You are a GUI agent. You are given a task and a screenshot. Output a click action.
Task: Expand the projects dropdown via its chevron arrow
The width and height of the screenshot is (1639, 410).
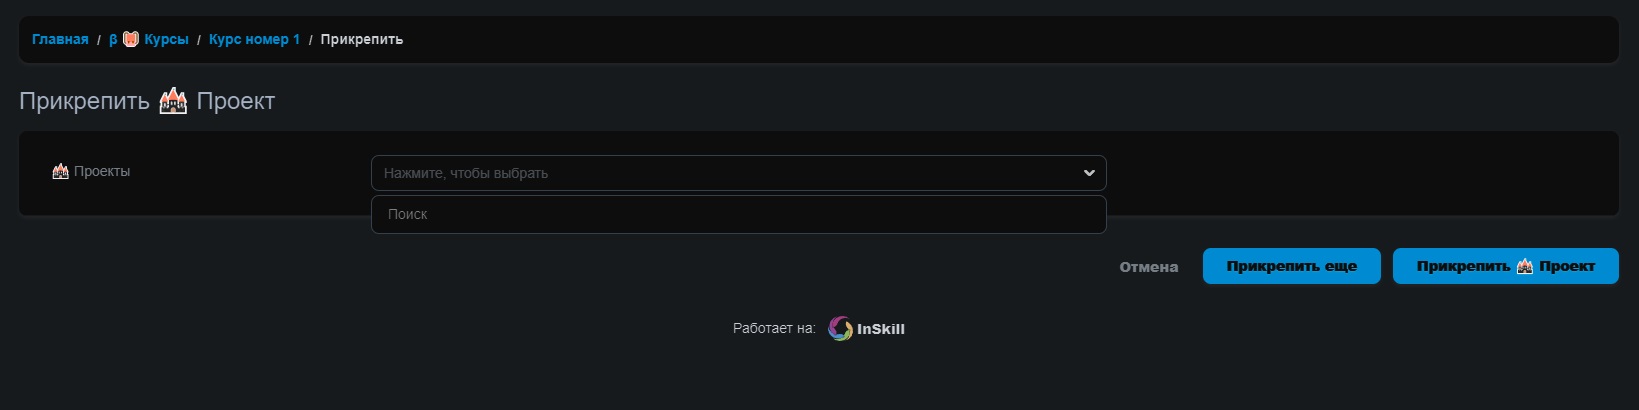pyautogui.click(x=1089, y=173)
